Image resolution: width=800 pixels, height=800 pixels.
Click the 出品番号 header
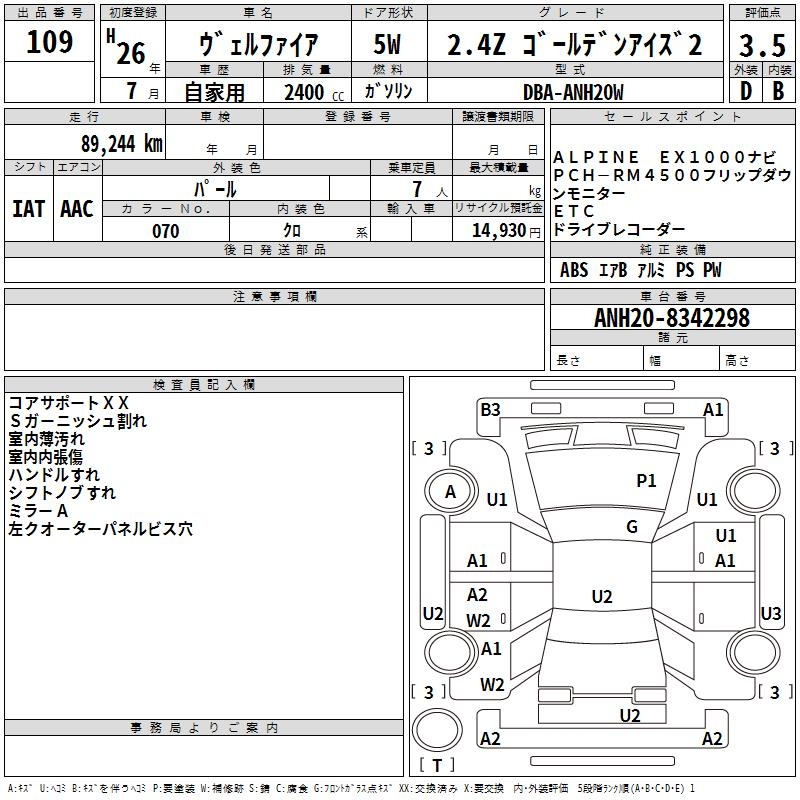(49, 13)
